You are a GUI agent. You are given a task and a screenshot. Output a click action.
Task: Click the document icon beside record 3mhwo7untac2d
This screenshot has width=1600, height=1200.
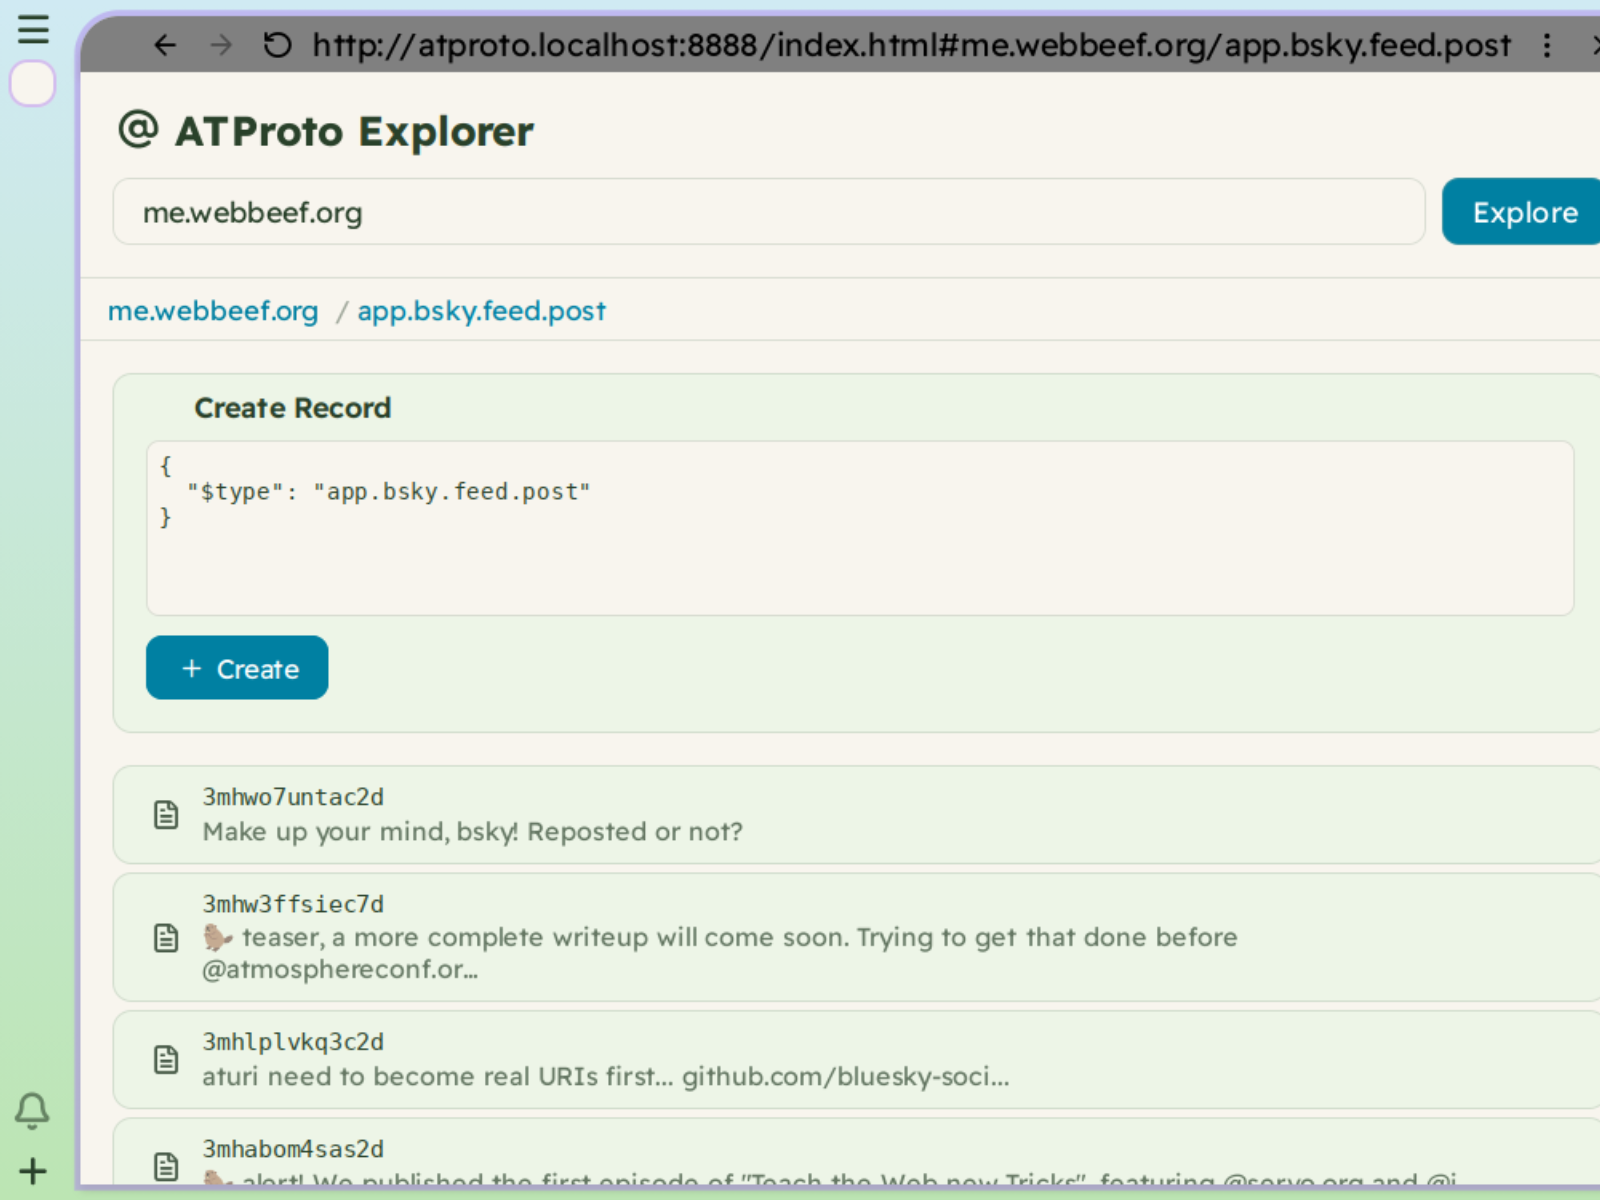pyautogui.click(x=166, y=815)
